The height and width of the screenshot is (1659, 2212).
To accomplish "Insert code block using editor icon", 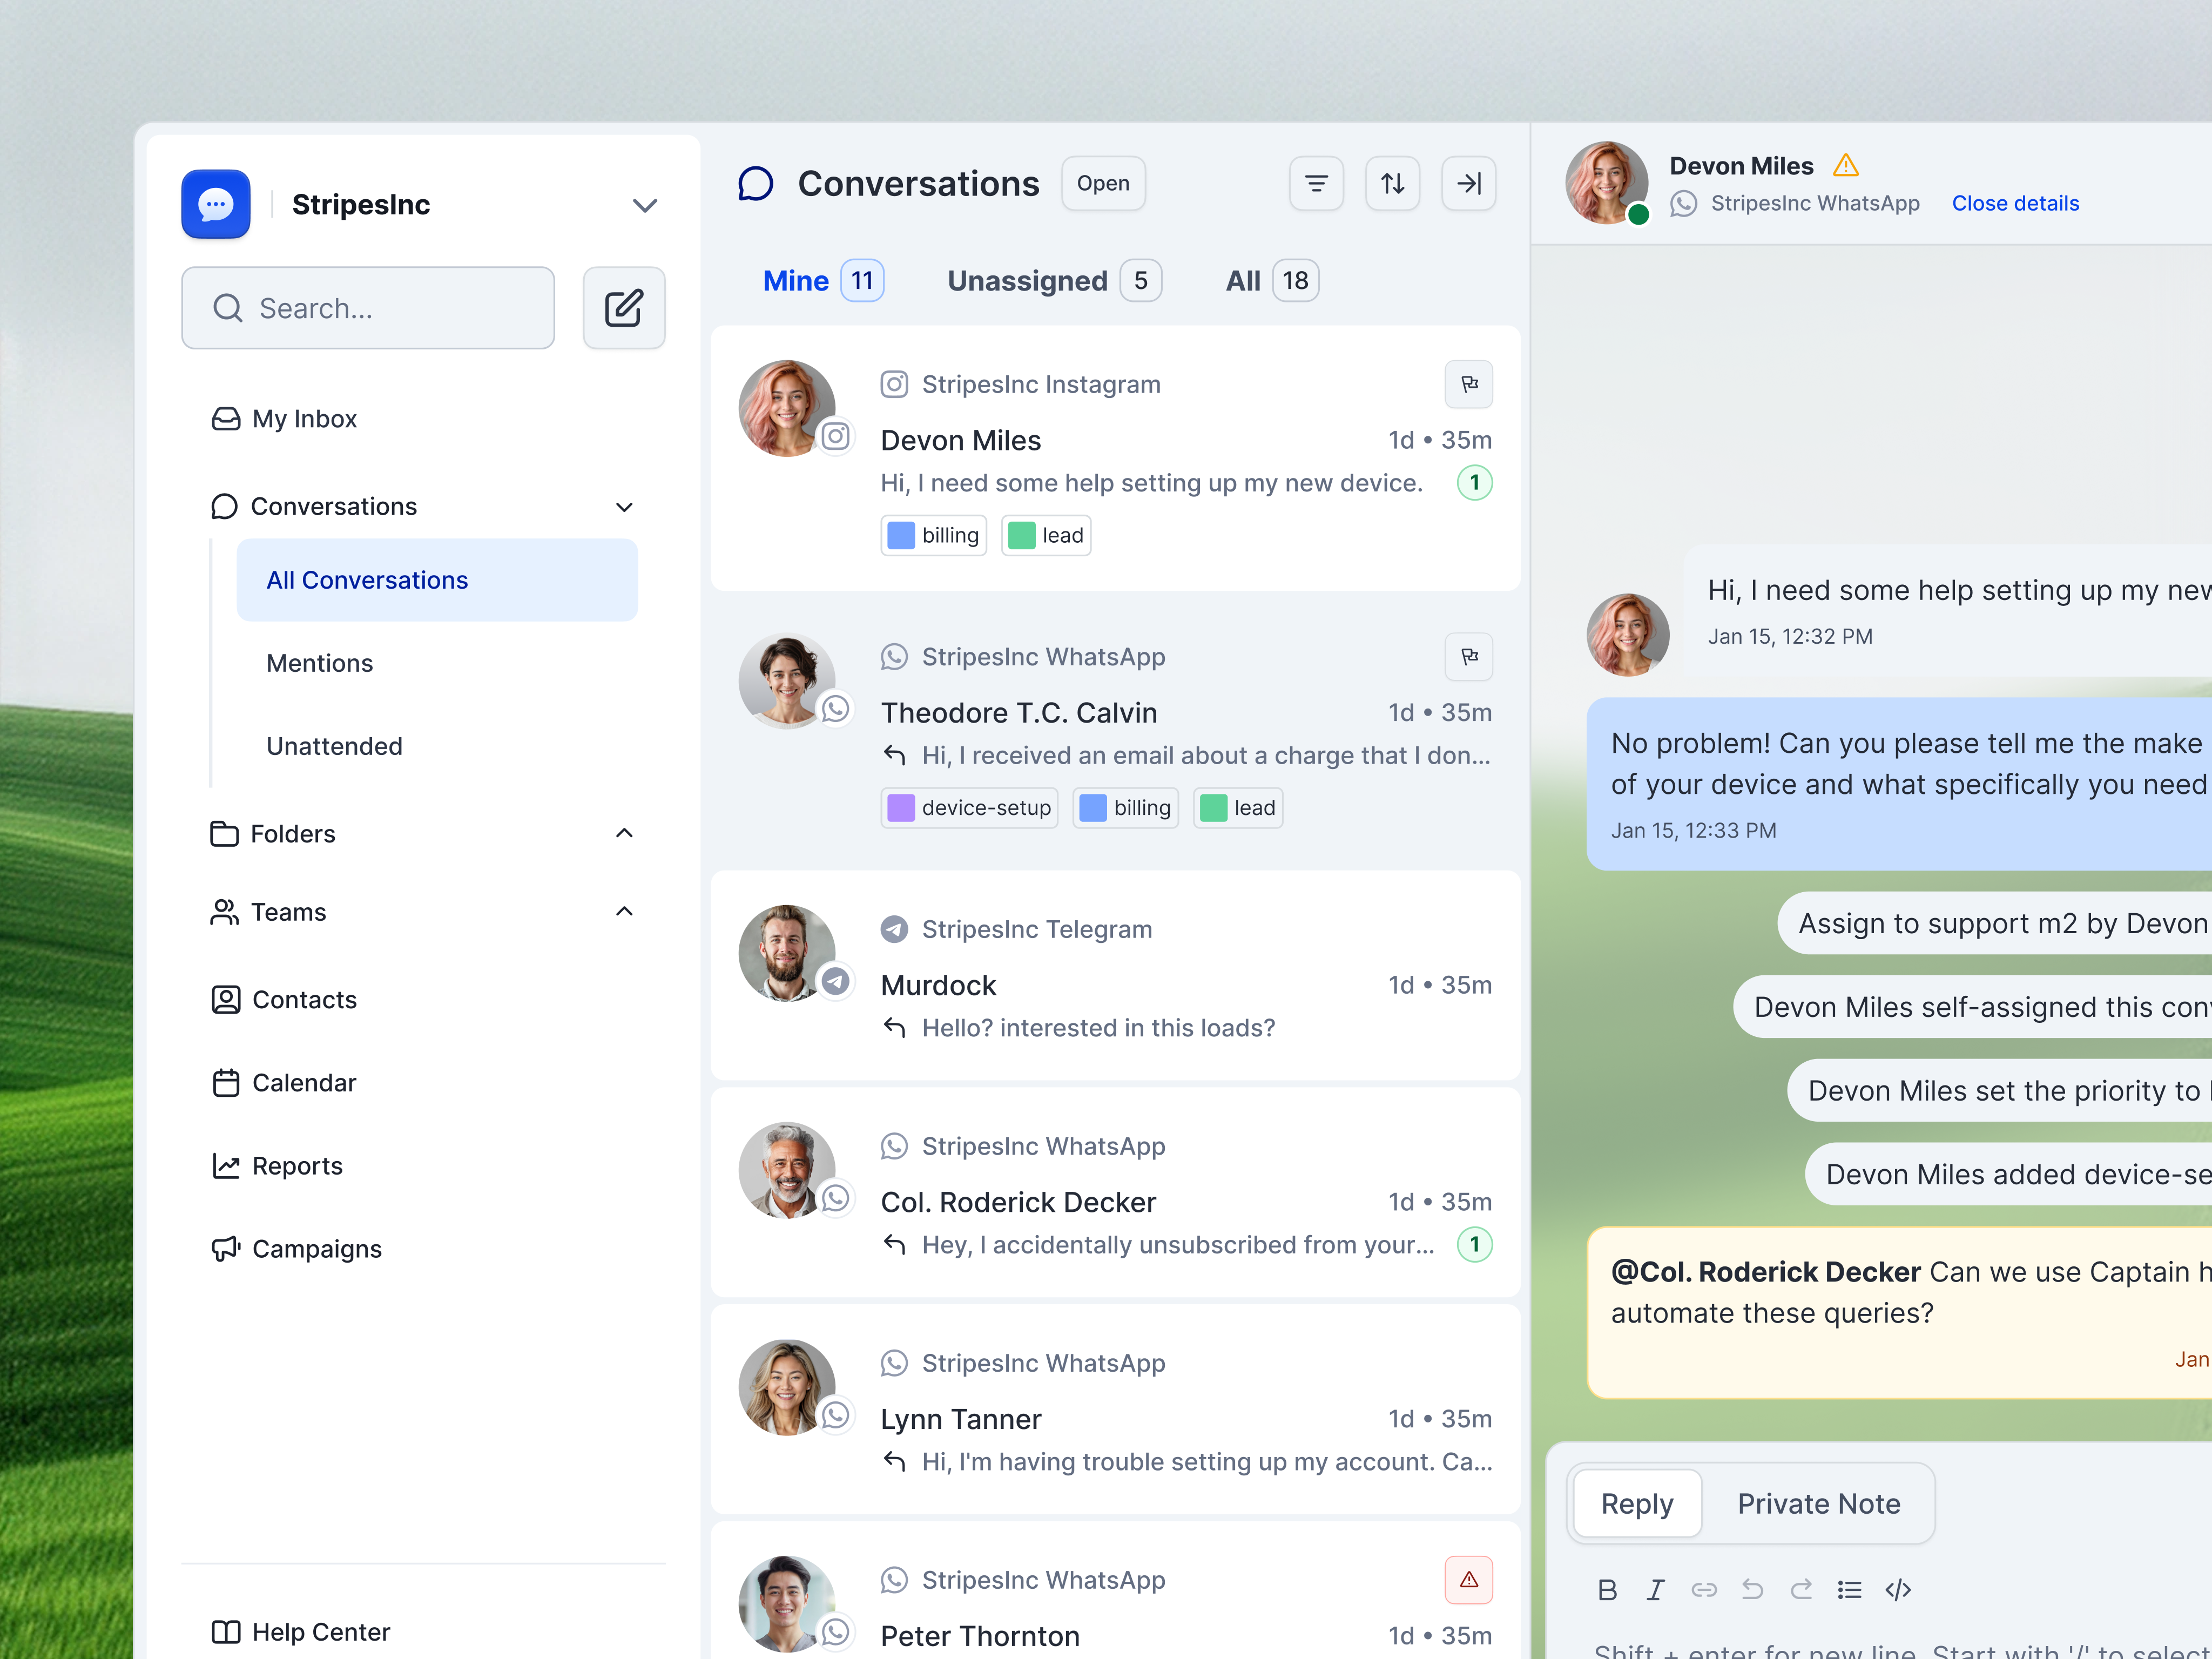I will (x=1897, y=1590).
